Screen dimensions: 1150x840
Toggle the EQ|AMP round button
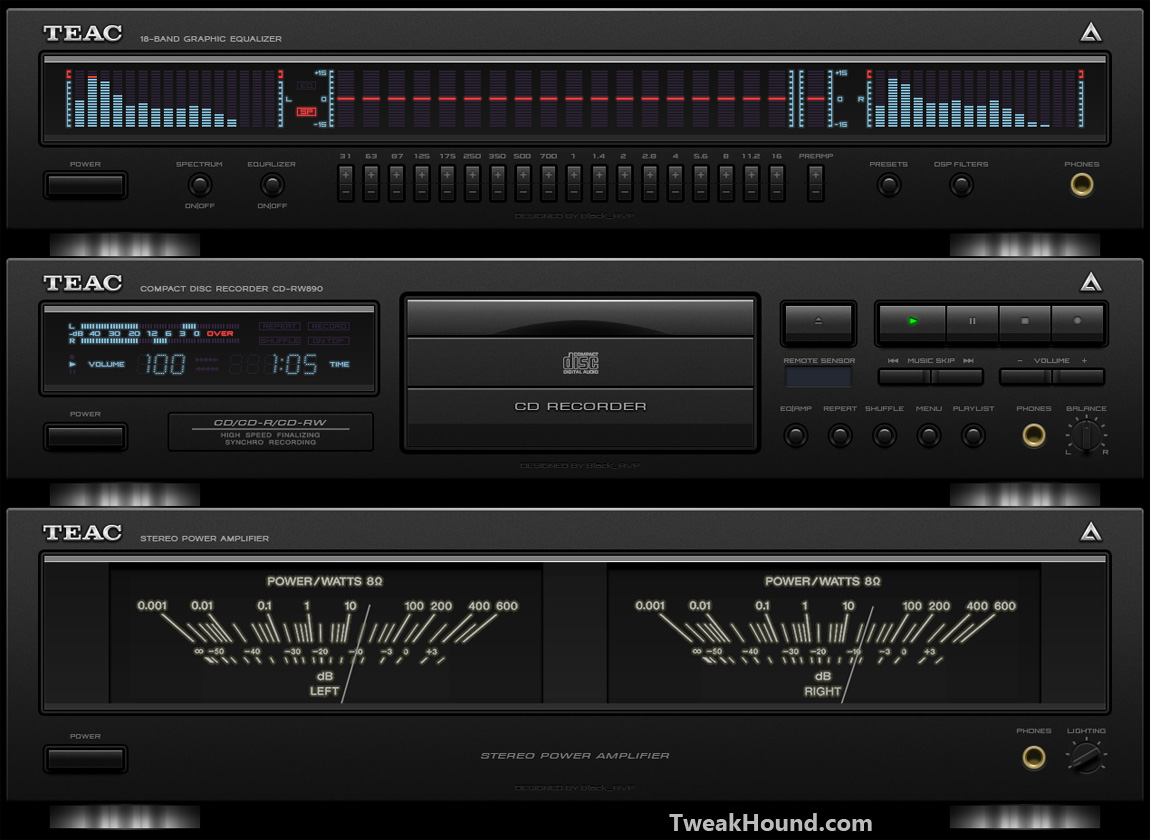pyautogui.click(x=796, y=436)
